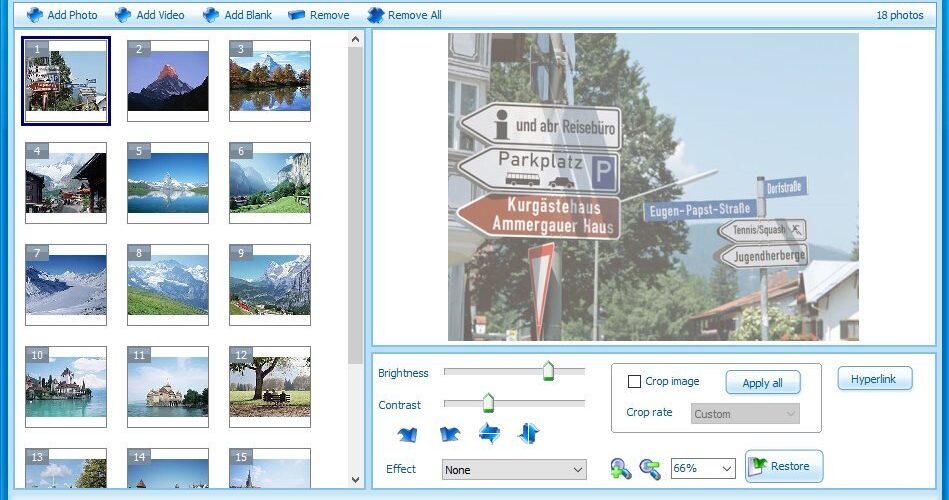Rotate the image clockwise
Screen dimensions: 949x500
pyautogui.click(x=450, y=434)
